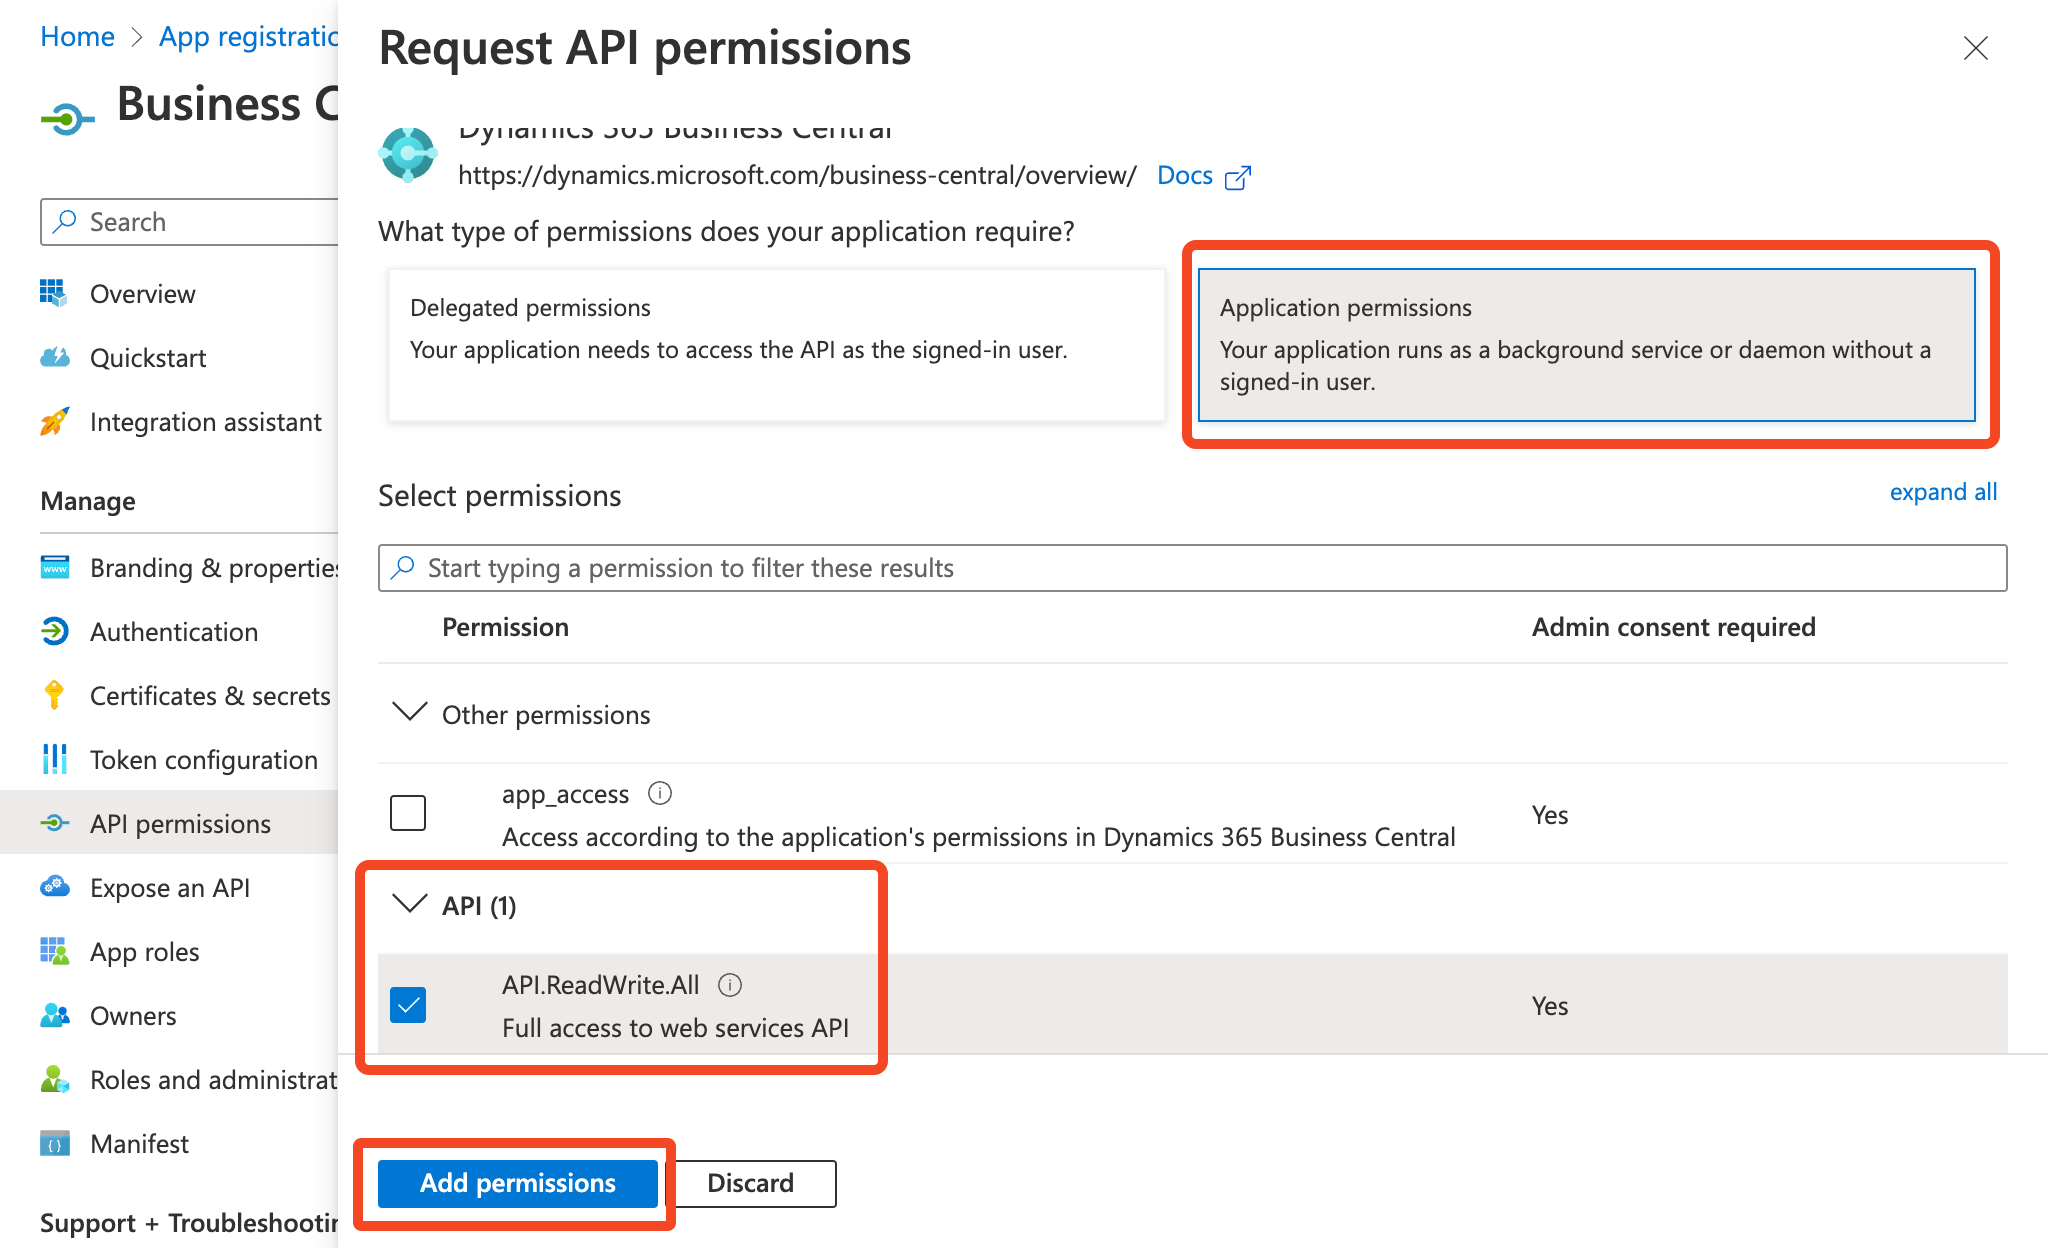Check the app_access permission checkbox

(408, 813)
